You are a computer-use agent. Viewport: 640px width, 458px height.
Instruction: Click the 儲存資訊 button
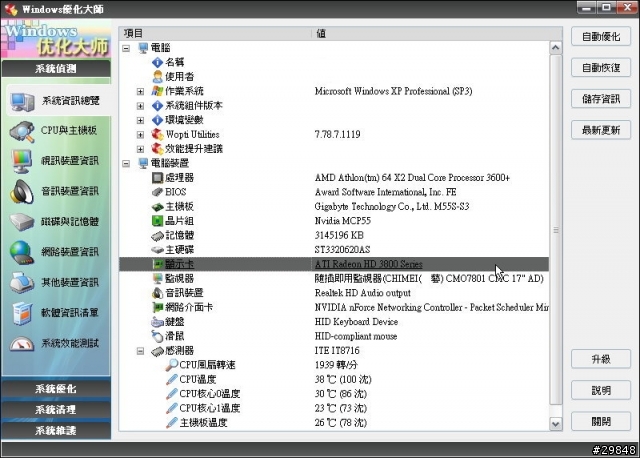point(601,99)
